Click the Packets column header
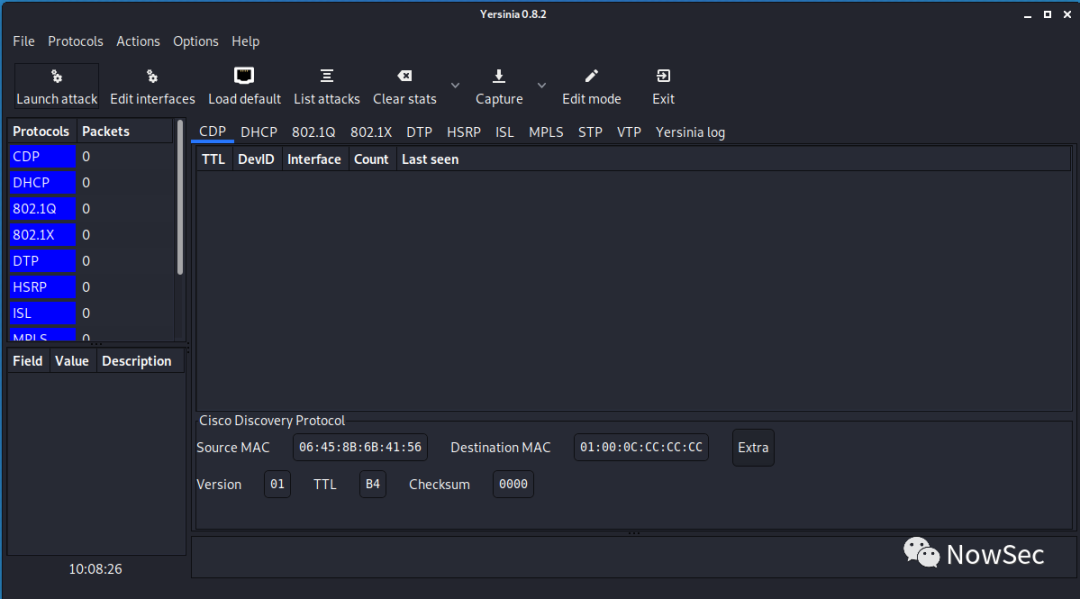The height and width of the screenshot is (599, 1080). 124,131
